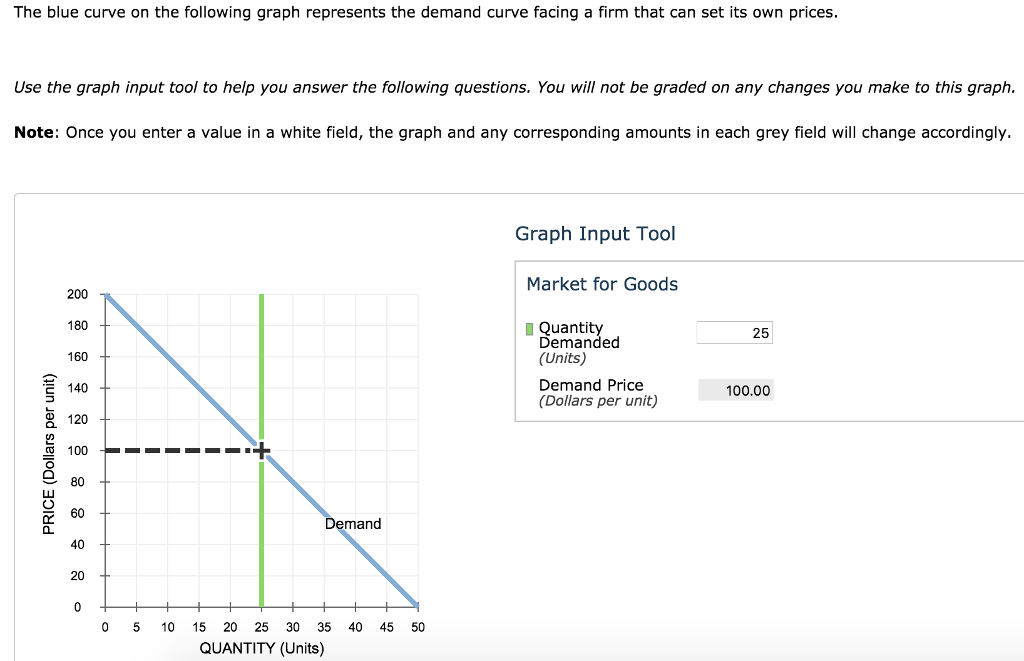Click the QUANTITY (Units) axis label
The height and width of the screenshot is (661, 1024).
(264, 648)
